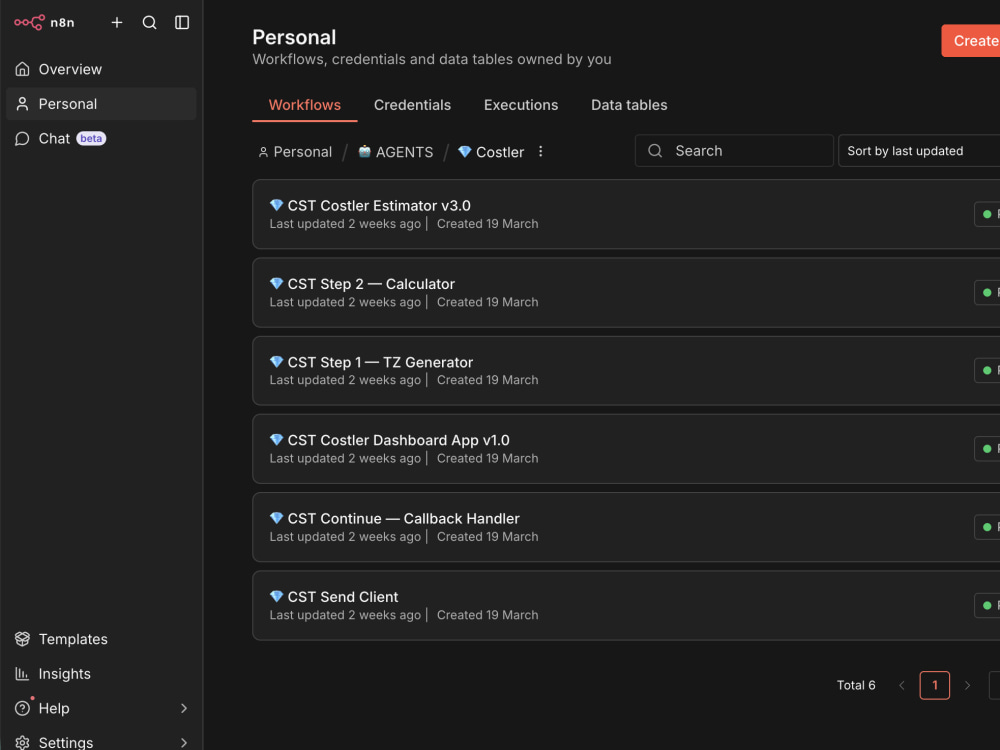Click status badge on CST Step 2 Calculator row
1000x750 pixels.
point(987,293)
